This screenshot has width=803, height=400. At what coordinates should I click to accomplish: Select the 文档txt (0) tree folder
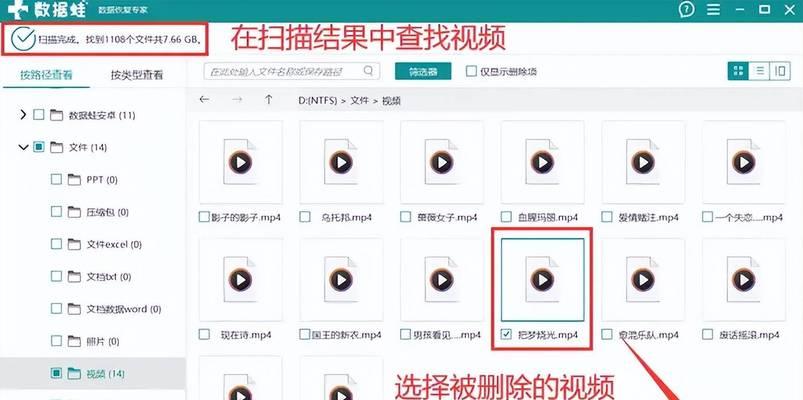tap(109, 277)
